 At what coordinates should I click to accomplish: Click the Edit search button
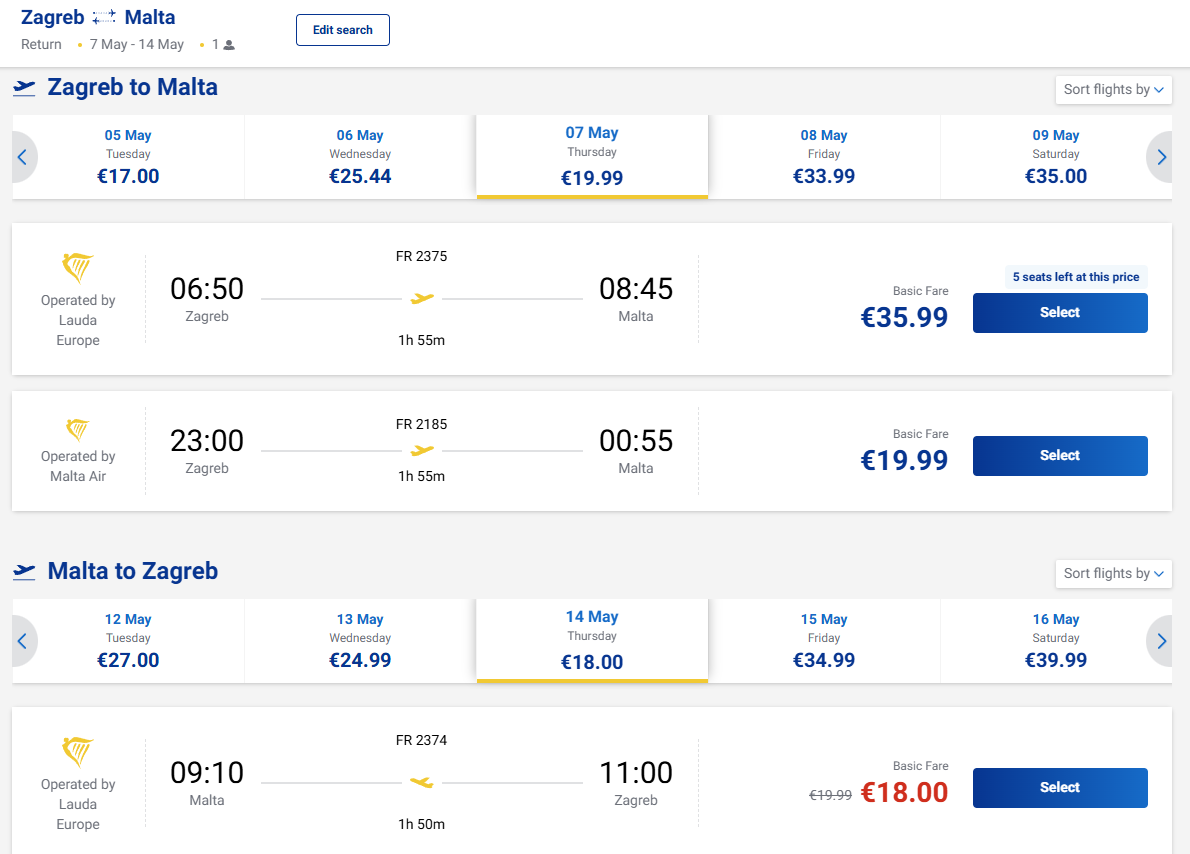[342, 30]
